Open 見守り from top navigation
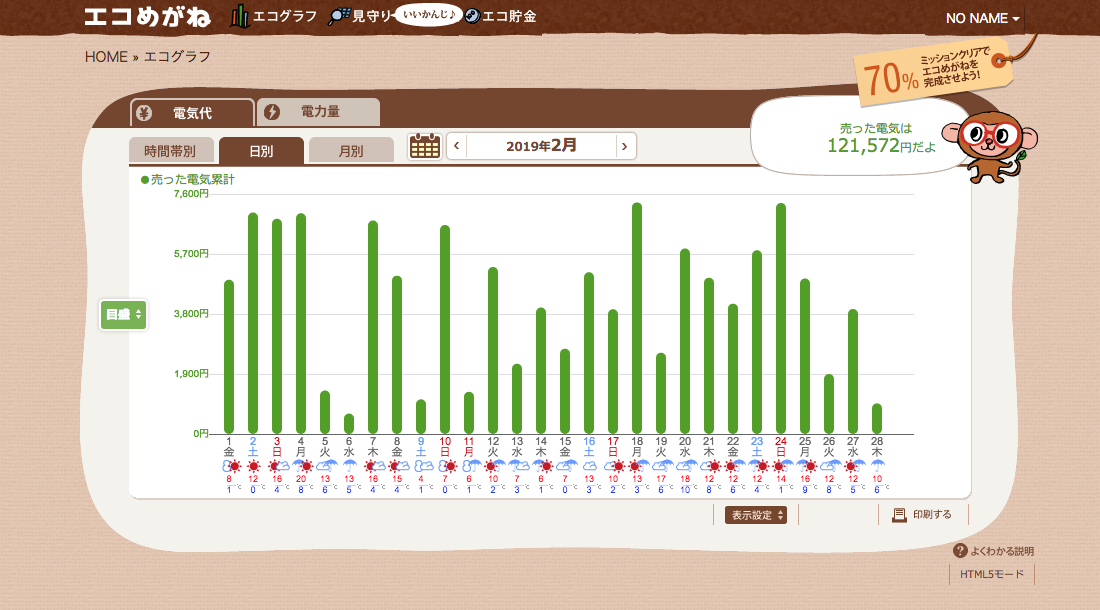1100x610 pixels. (x=360, y=16)
